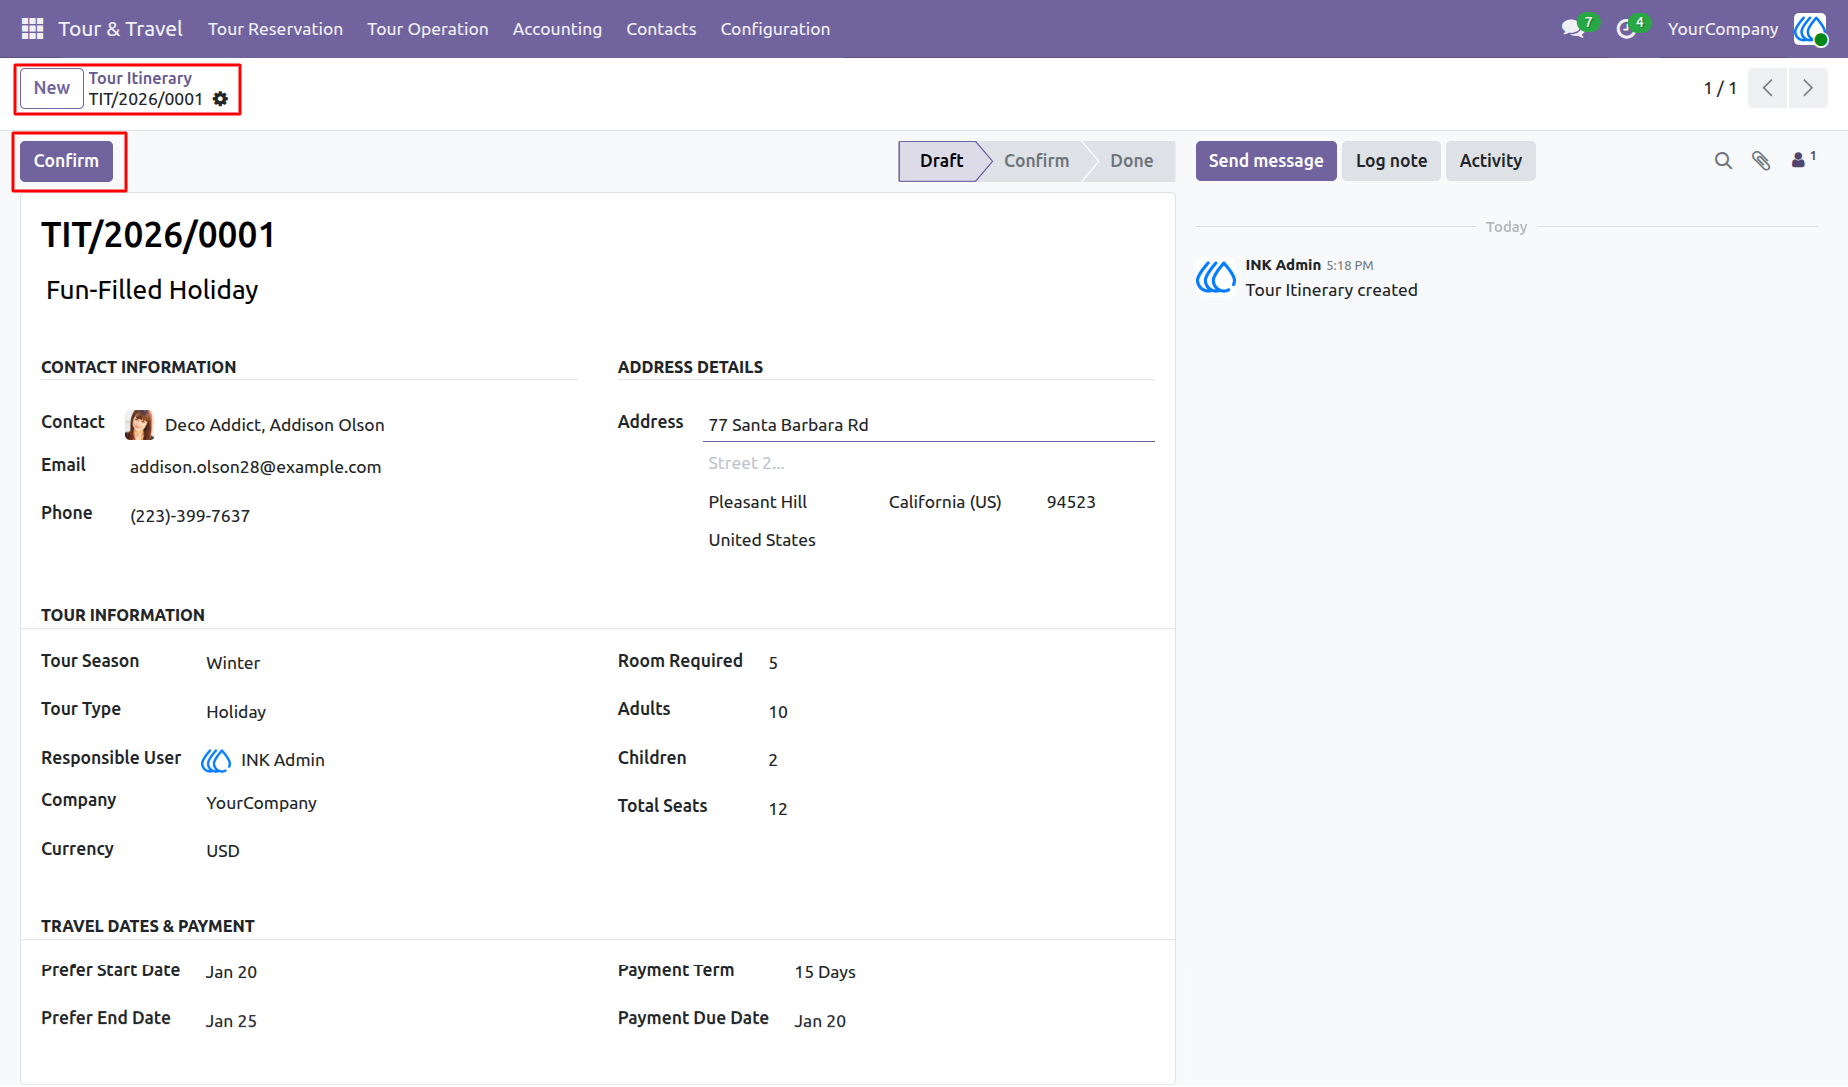This screenshot has width=1848, height=1087.
Task: Open the YourCompany switcher
Action: tap(1722, 29)
